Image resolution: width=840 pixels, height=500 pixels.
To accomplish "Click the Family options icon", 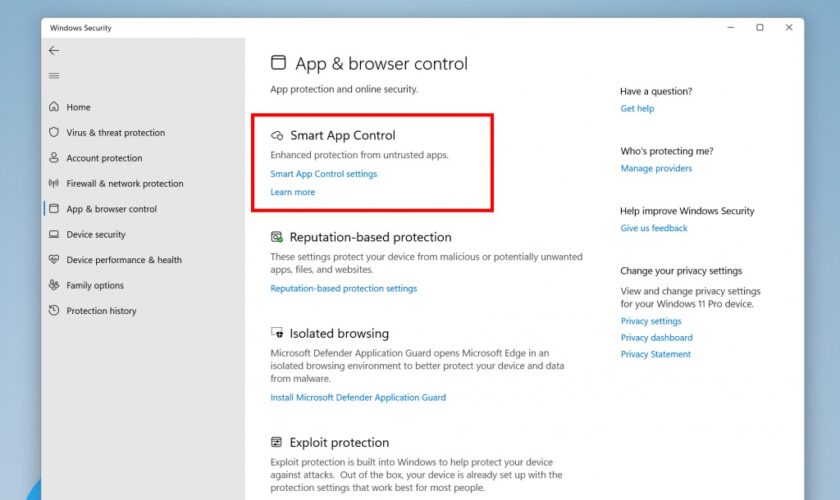I will [54, 285].
